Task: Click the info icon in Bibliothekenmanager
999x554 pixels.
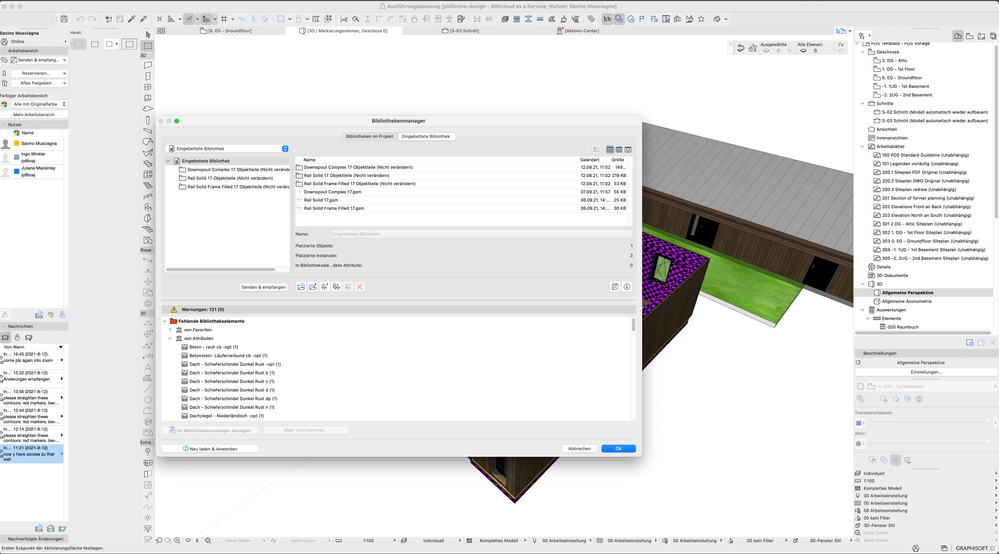Action: pyautogui.click(x=627, y=287)
